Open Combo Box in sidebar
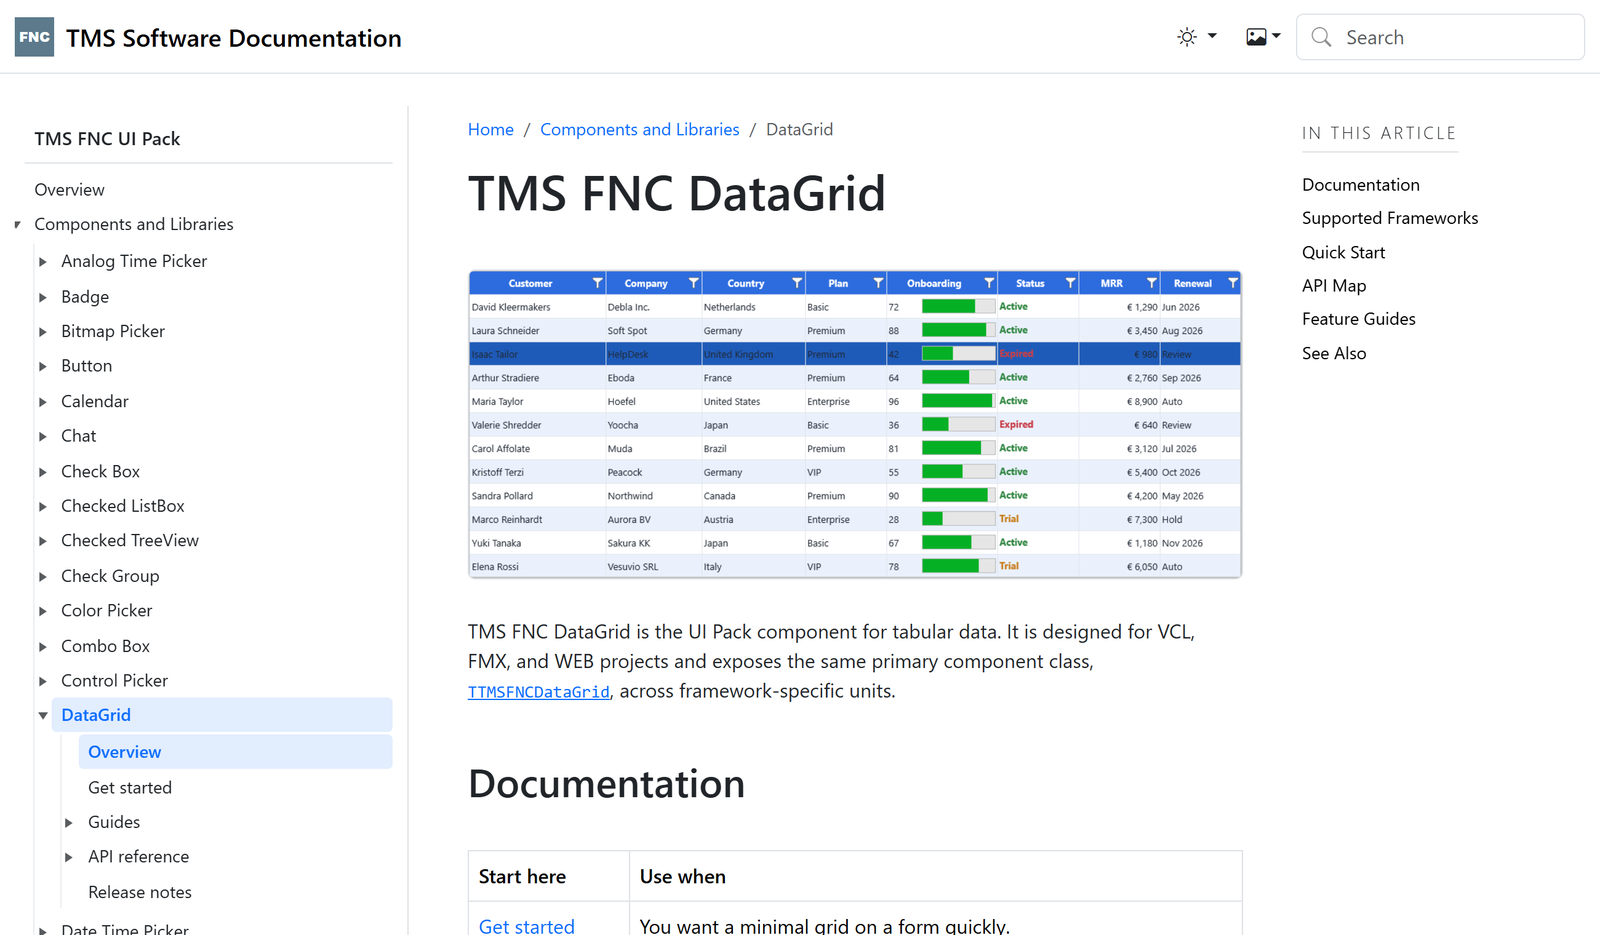Image resolution: width=1600 pixels, height=935 pixels. [x=105, y=646]
